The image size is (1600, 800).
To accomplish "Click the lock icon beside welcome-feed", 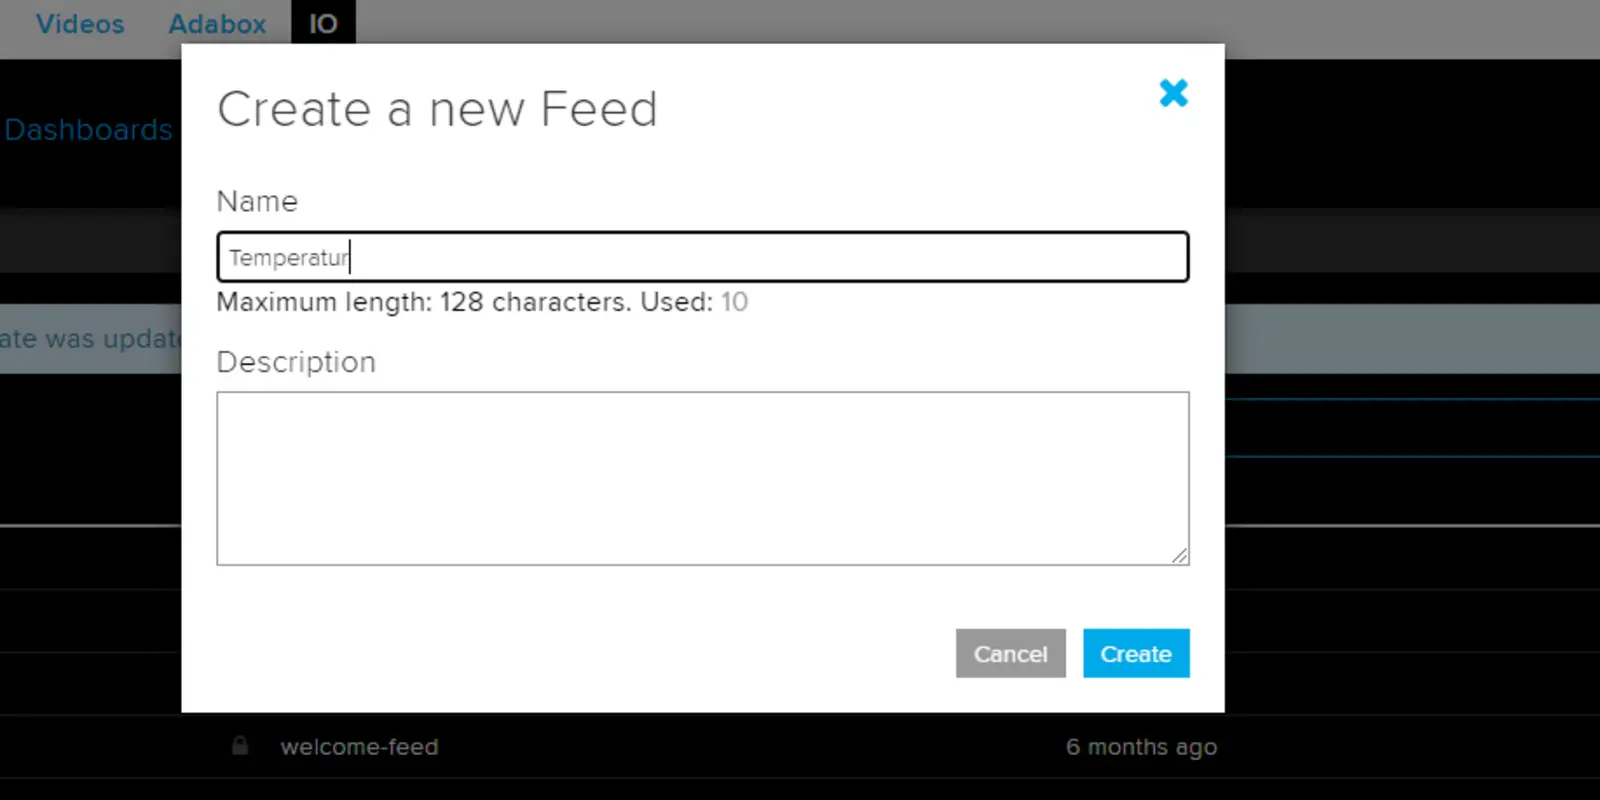I will pos(240,746).
